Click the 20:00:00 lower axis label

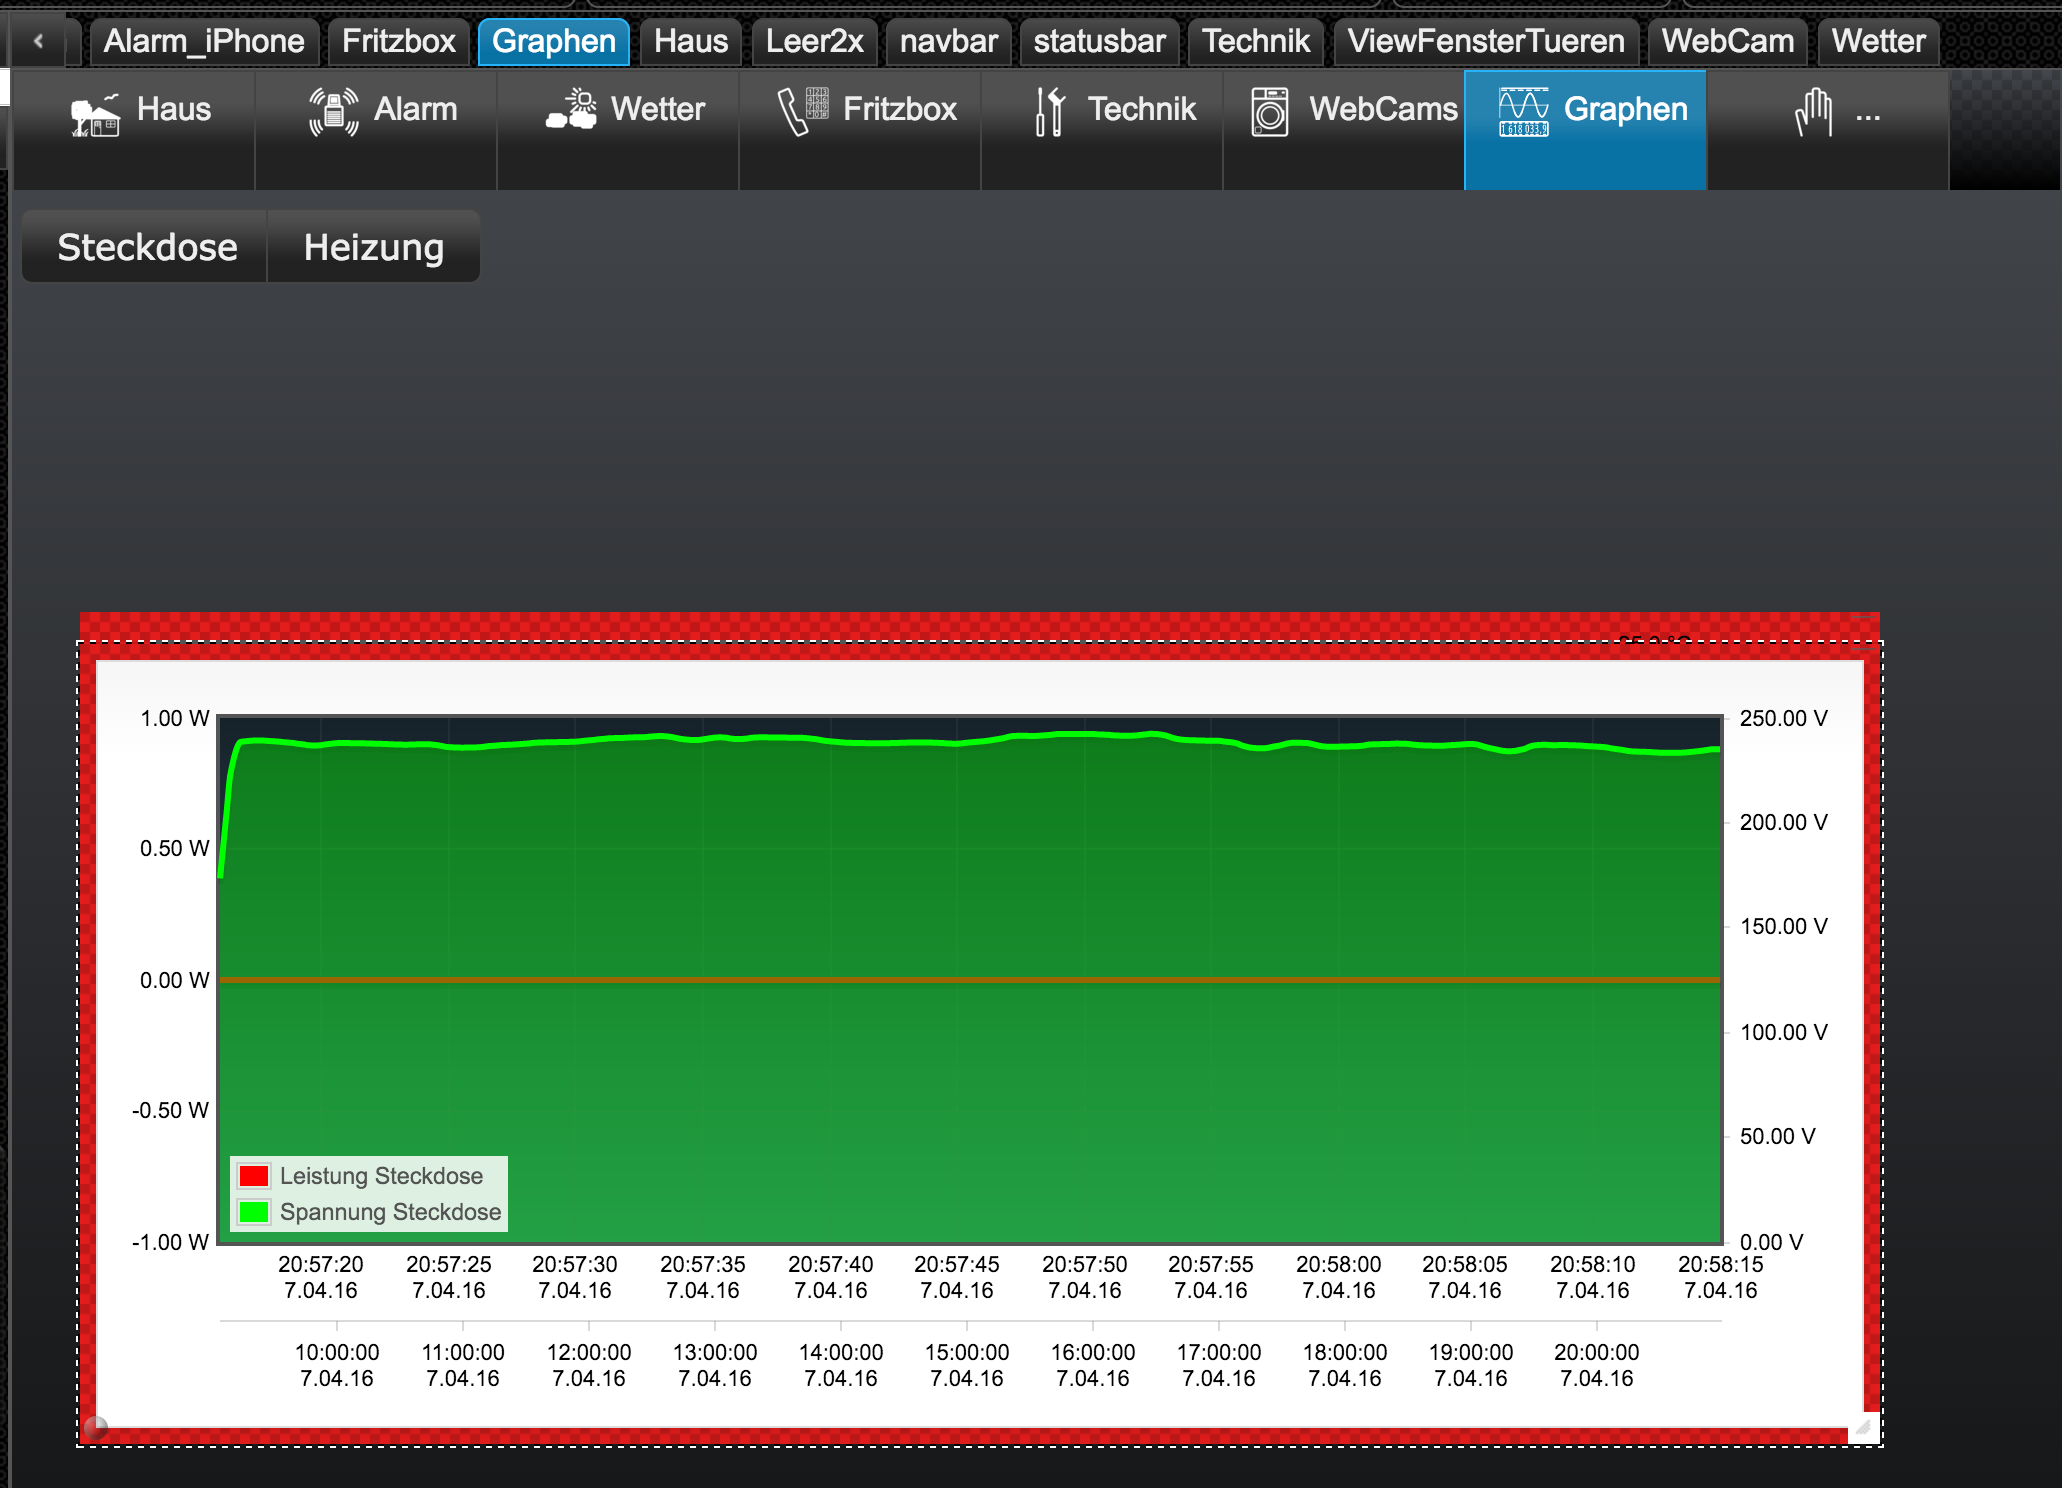(x=1597, y=1365)
